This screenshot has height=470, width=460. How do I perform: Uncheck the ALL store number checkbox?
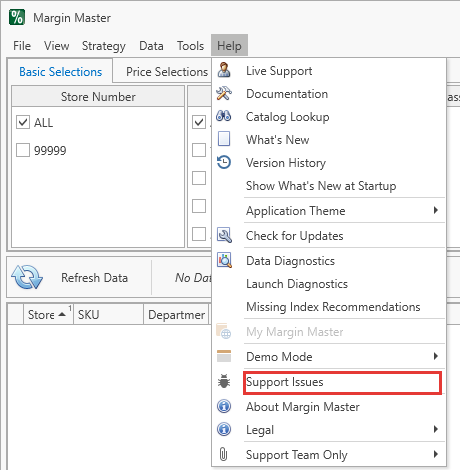tap(23, 122)
